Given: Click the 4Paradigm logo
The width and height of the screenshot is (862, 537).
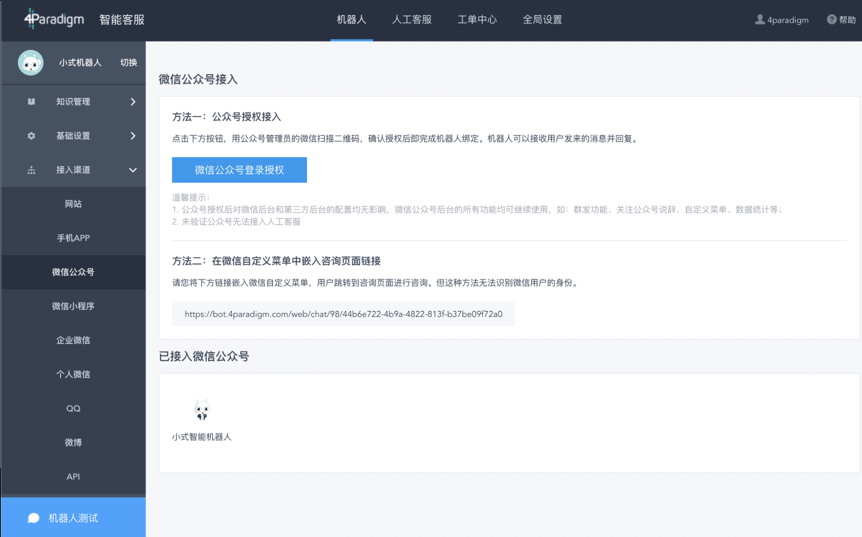Looking at the screenshot, I should point(54,19).
